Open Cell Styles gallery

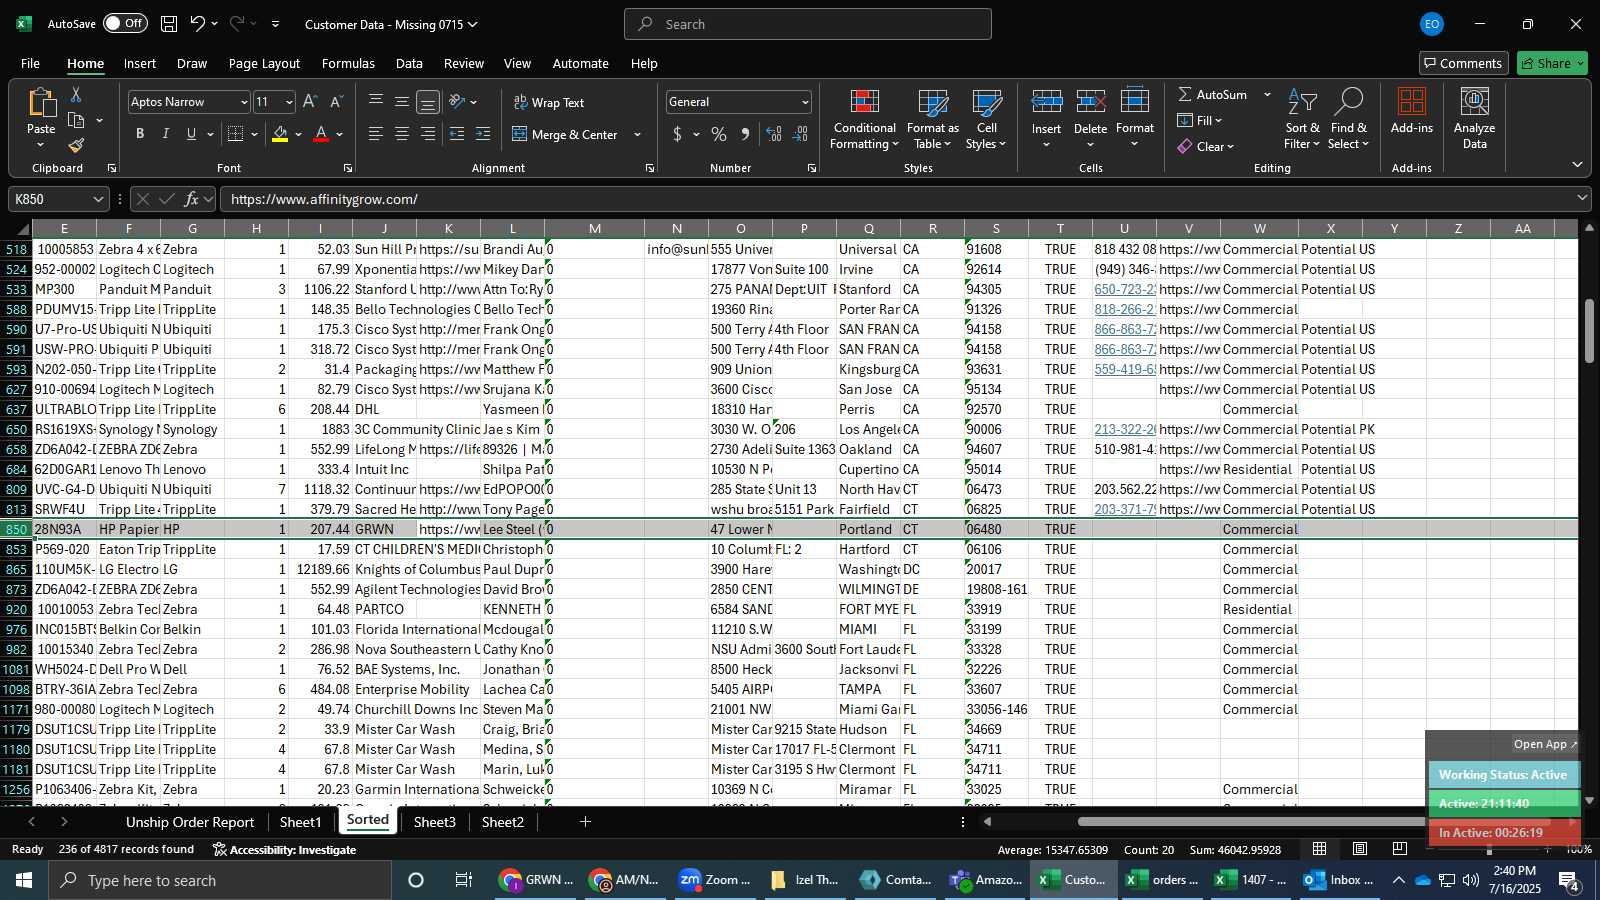coord(986,119)
